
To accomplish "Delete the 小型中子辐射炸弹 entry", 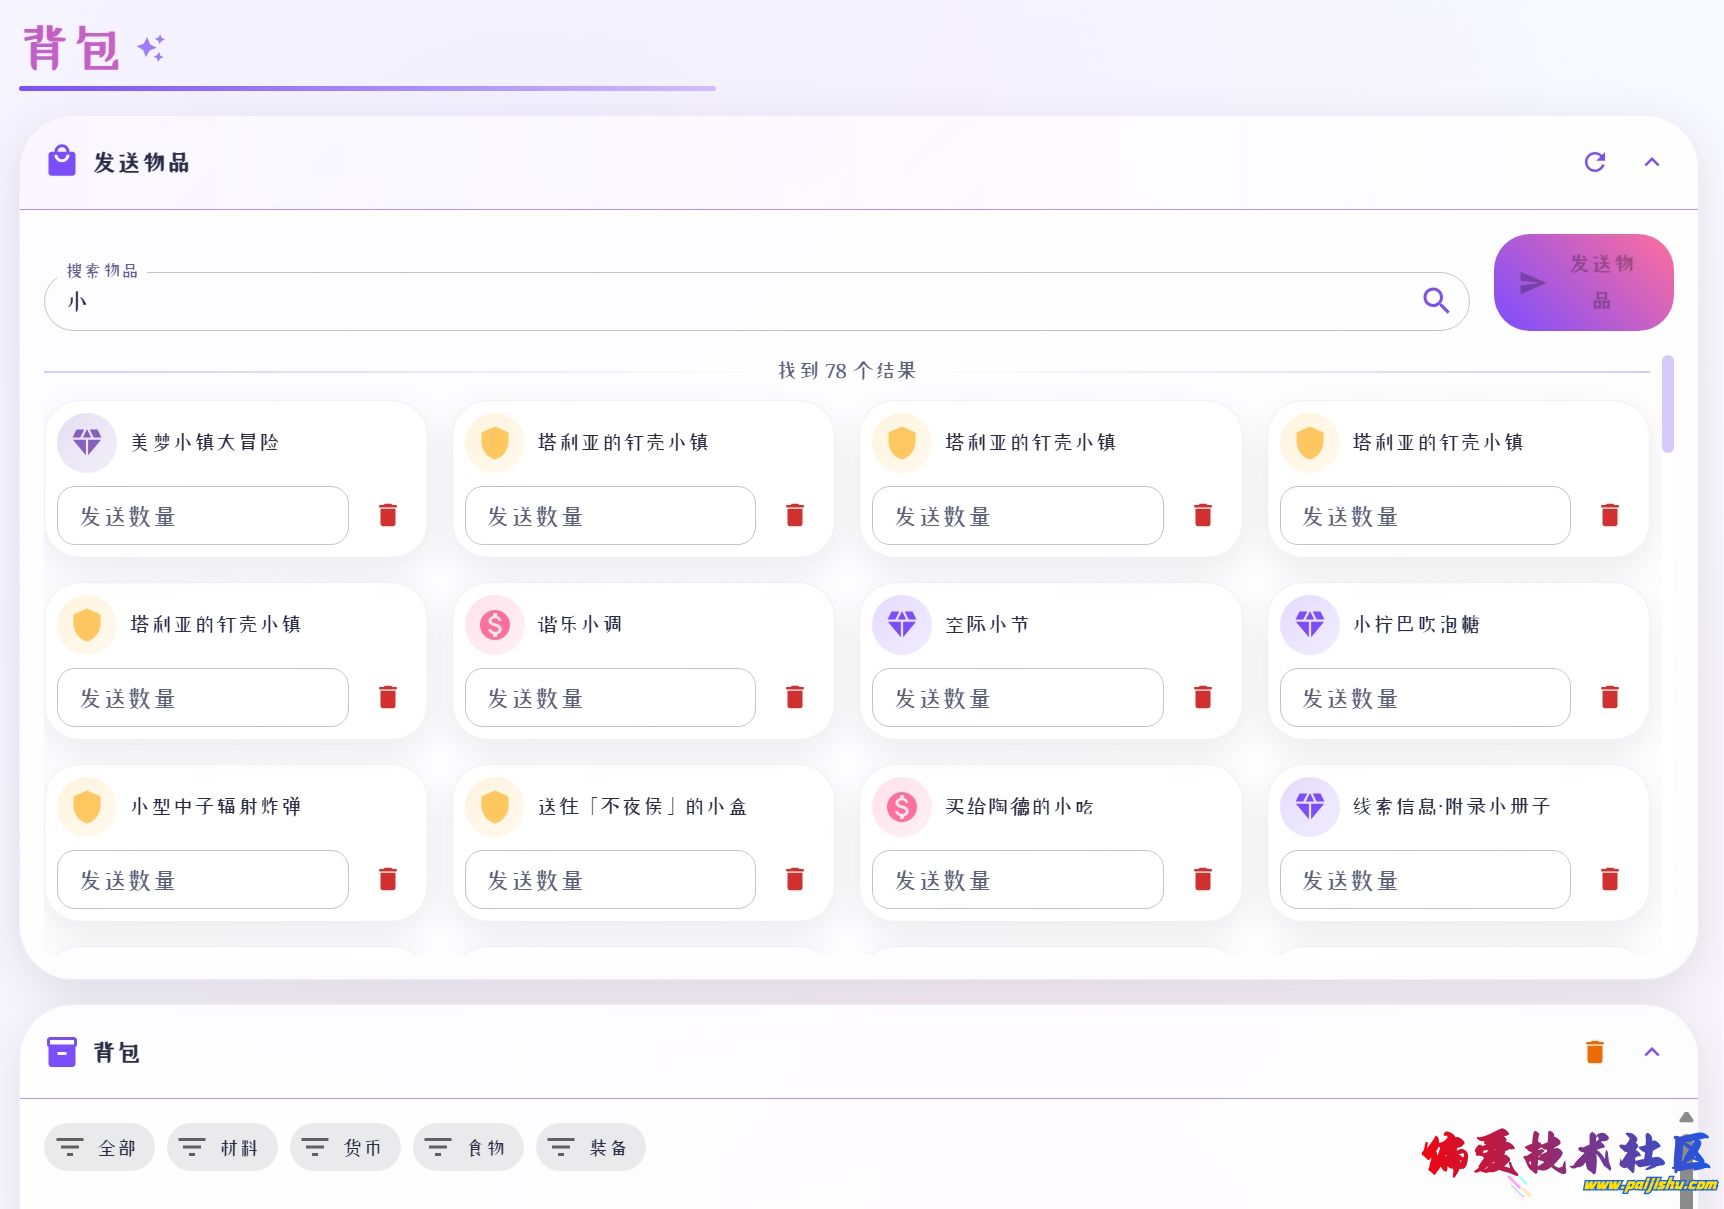I will coord(388,879).
